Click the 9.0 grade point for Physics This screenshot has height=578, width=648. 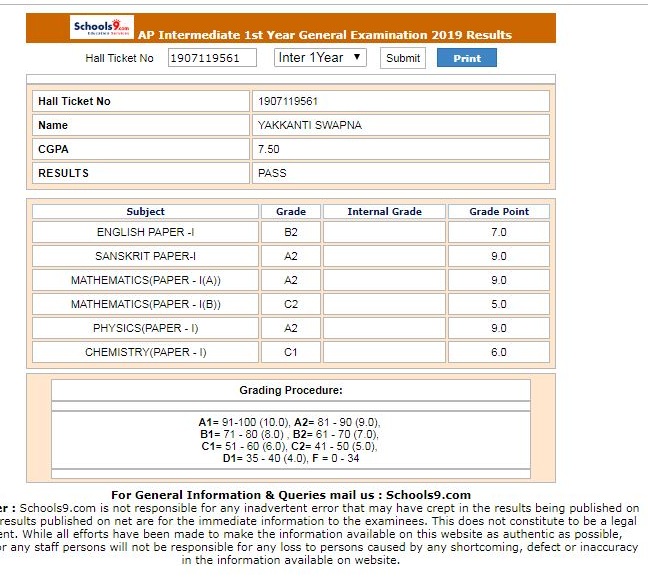[499, 328]
